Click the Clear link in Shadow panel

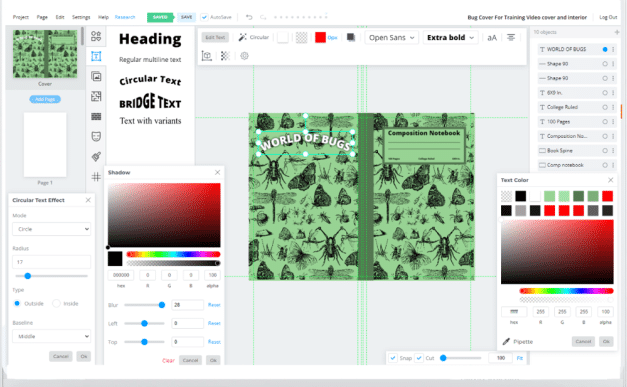click(x=168, y=360)
